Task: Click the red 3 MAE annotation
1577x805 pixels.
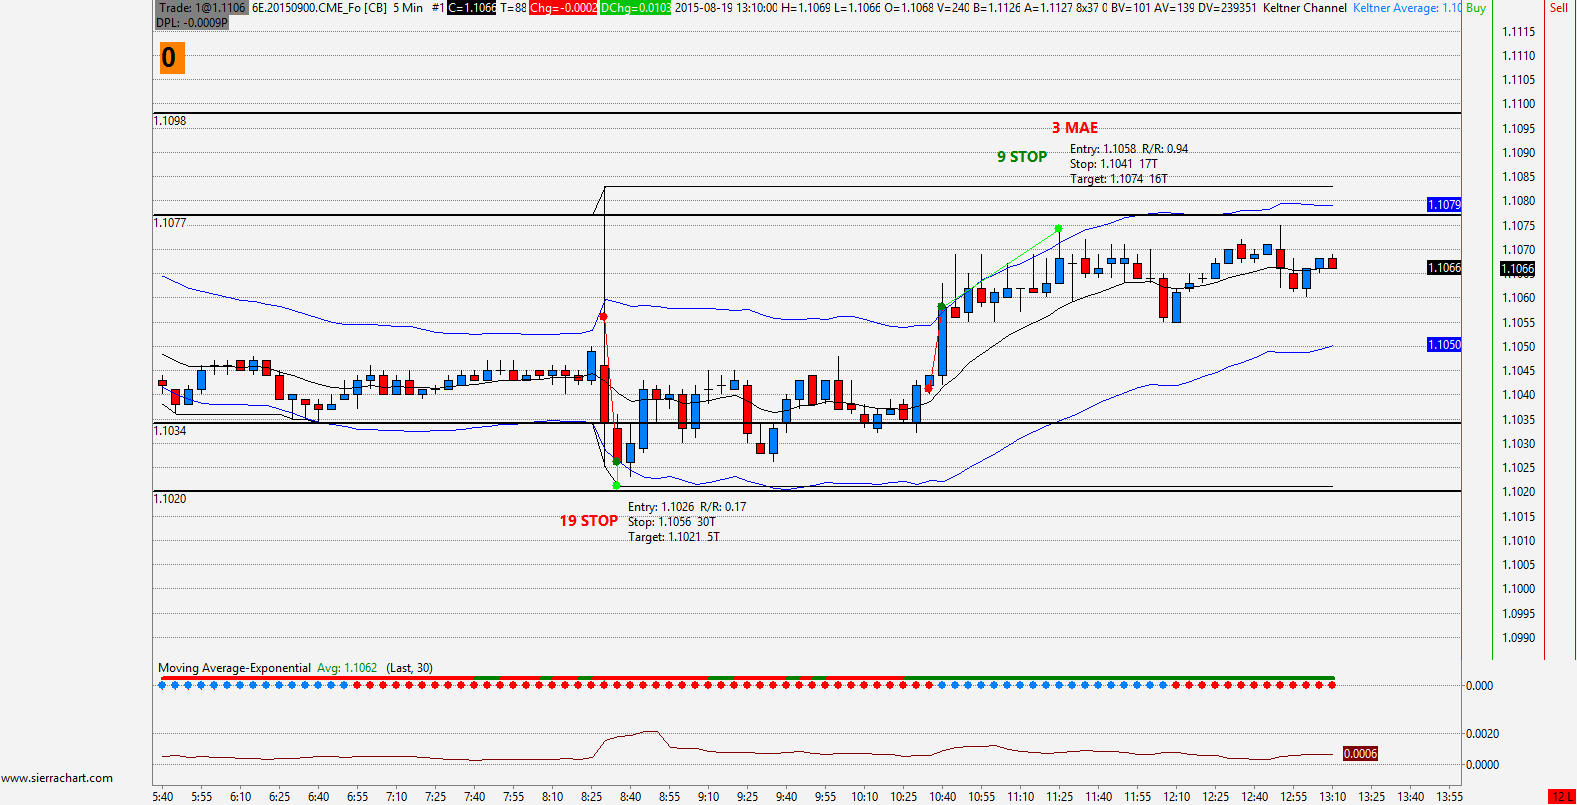Action: pyautogui.click(x=1075, y=128)
